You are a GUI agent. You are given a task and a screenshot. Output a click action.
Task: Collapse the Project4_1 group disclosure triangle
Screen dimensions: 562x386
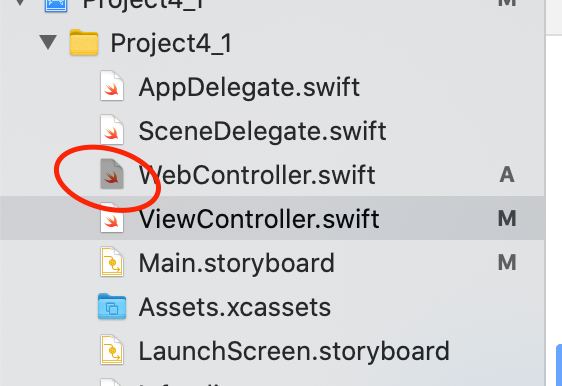coord(48,42)
